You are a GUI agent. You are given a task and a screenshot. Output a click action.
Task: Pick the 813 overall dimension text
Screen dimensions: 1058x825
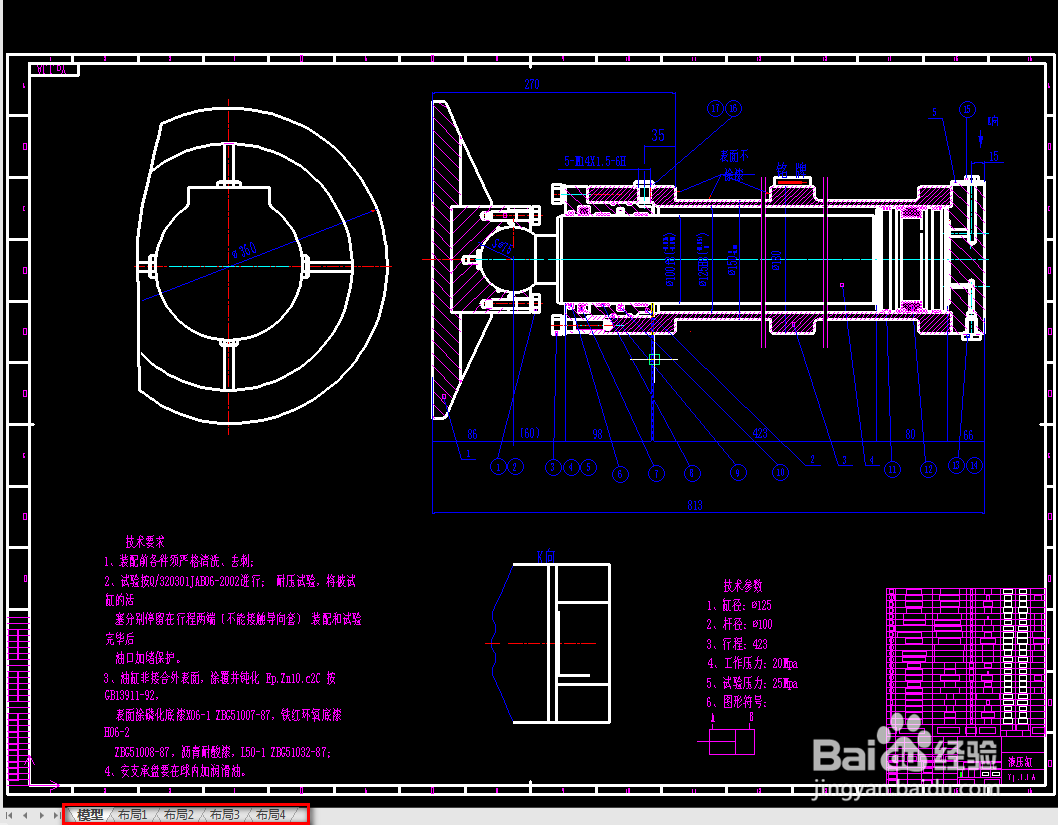click(x=694, y=505)
